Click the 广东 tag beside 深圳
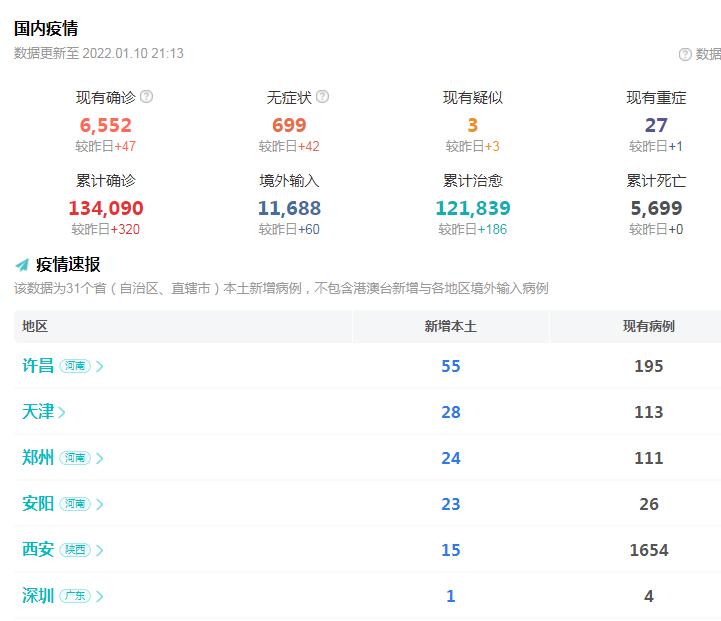 click(75, 596)
